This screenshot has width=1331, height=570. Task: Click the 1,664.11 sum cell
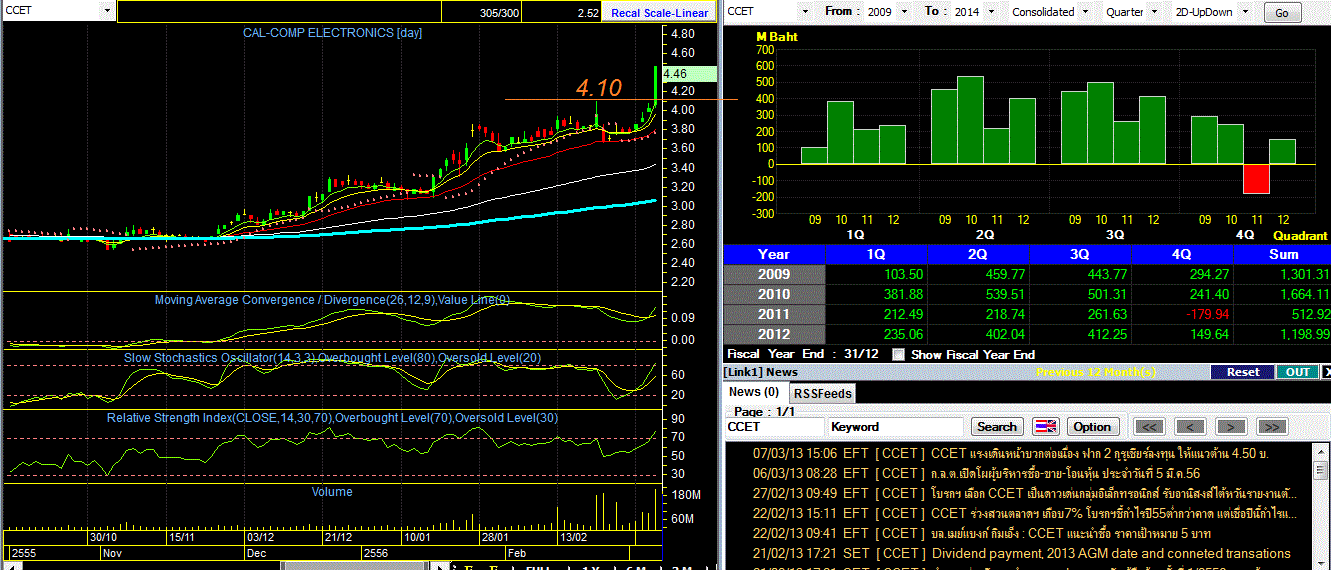[1283, 294]
